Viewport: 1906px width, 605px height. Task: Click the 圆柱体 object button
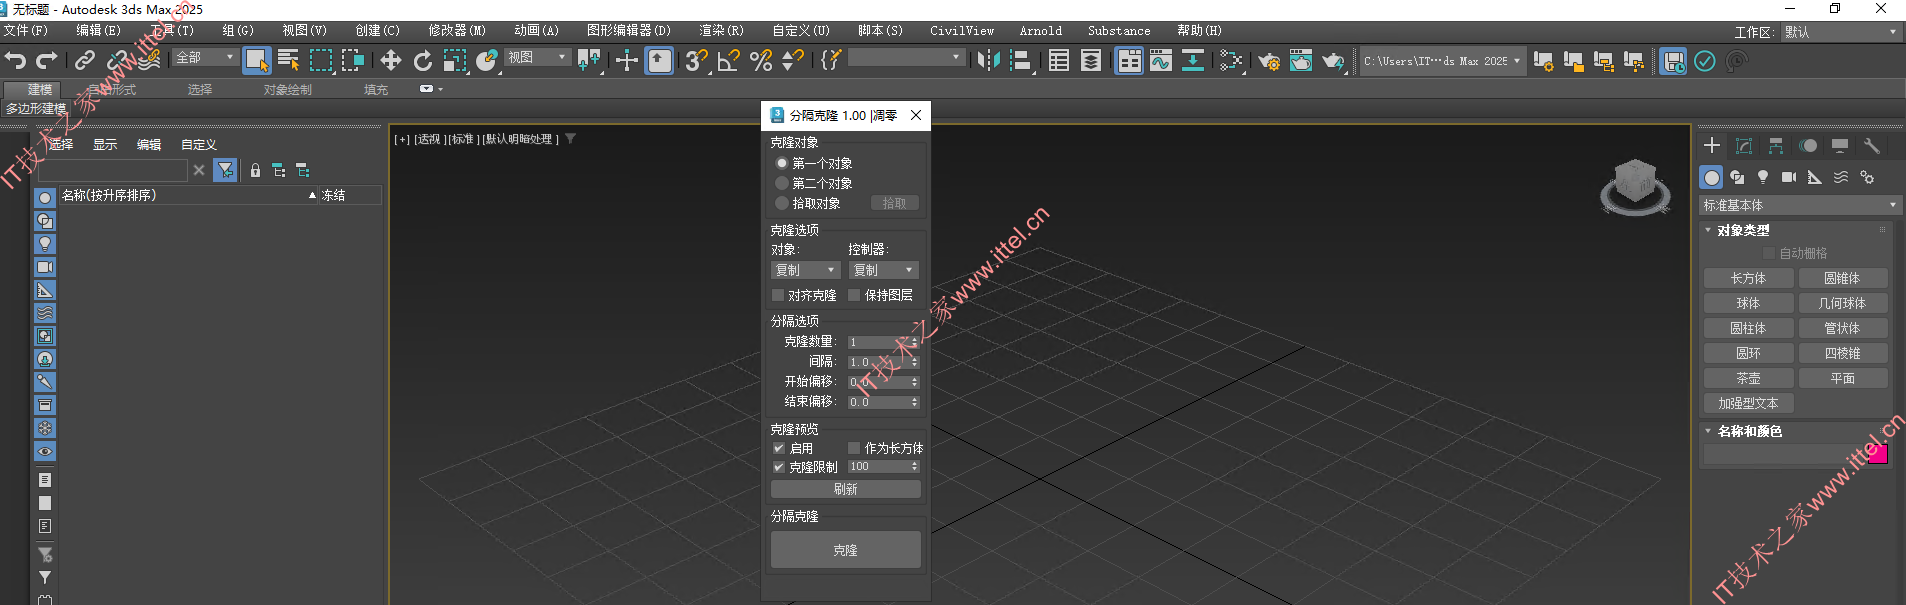pyautogui.click(x=1748, y=329)
